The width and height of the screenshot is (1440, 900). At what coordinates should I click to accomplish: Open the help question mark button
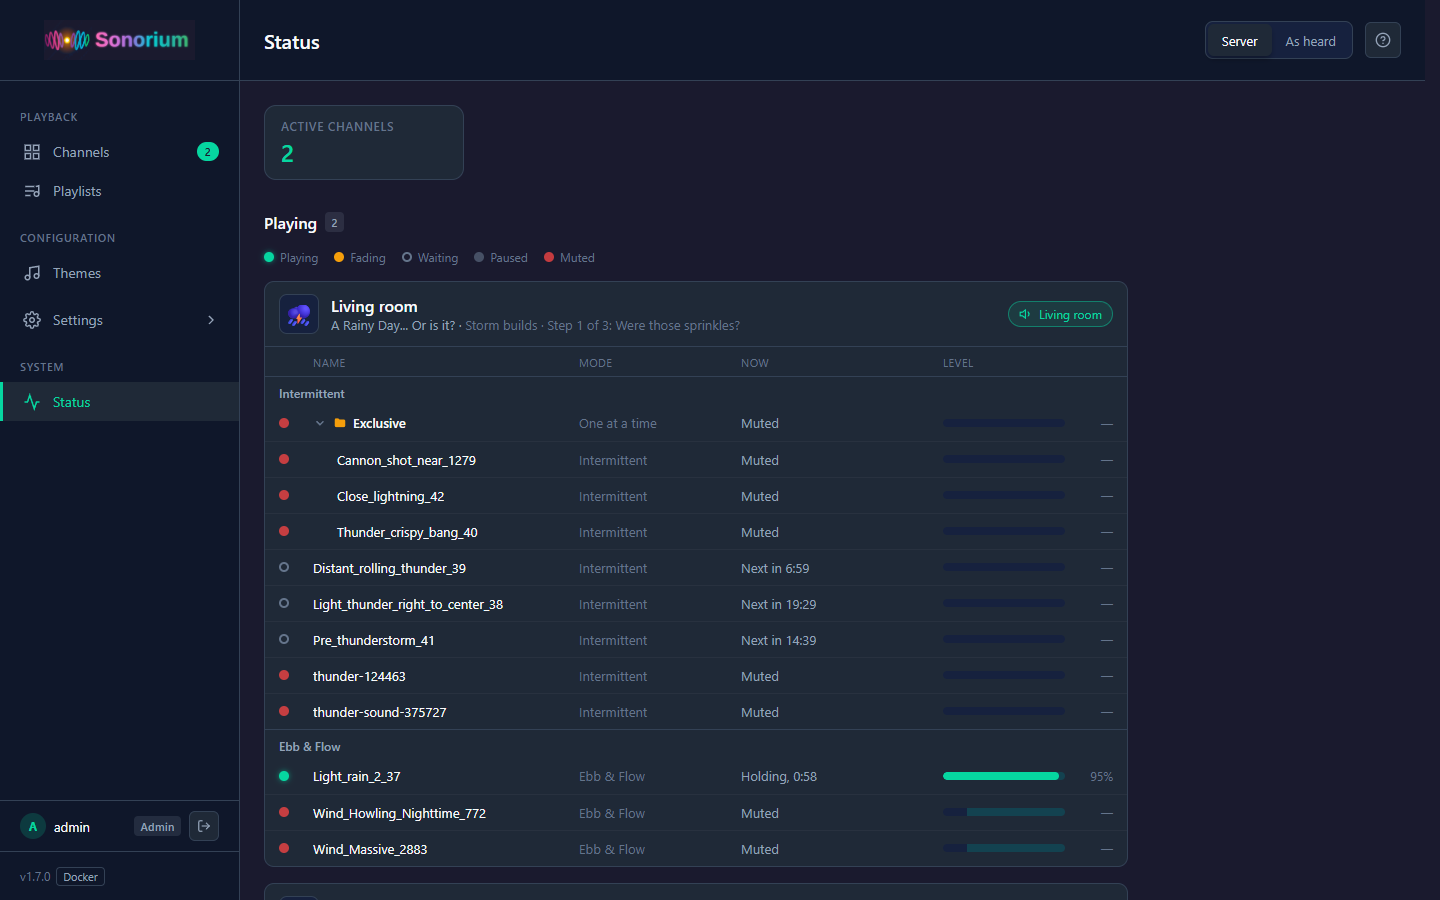[1383, 40]
